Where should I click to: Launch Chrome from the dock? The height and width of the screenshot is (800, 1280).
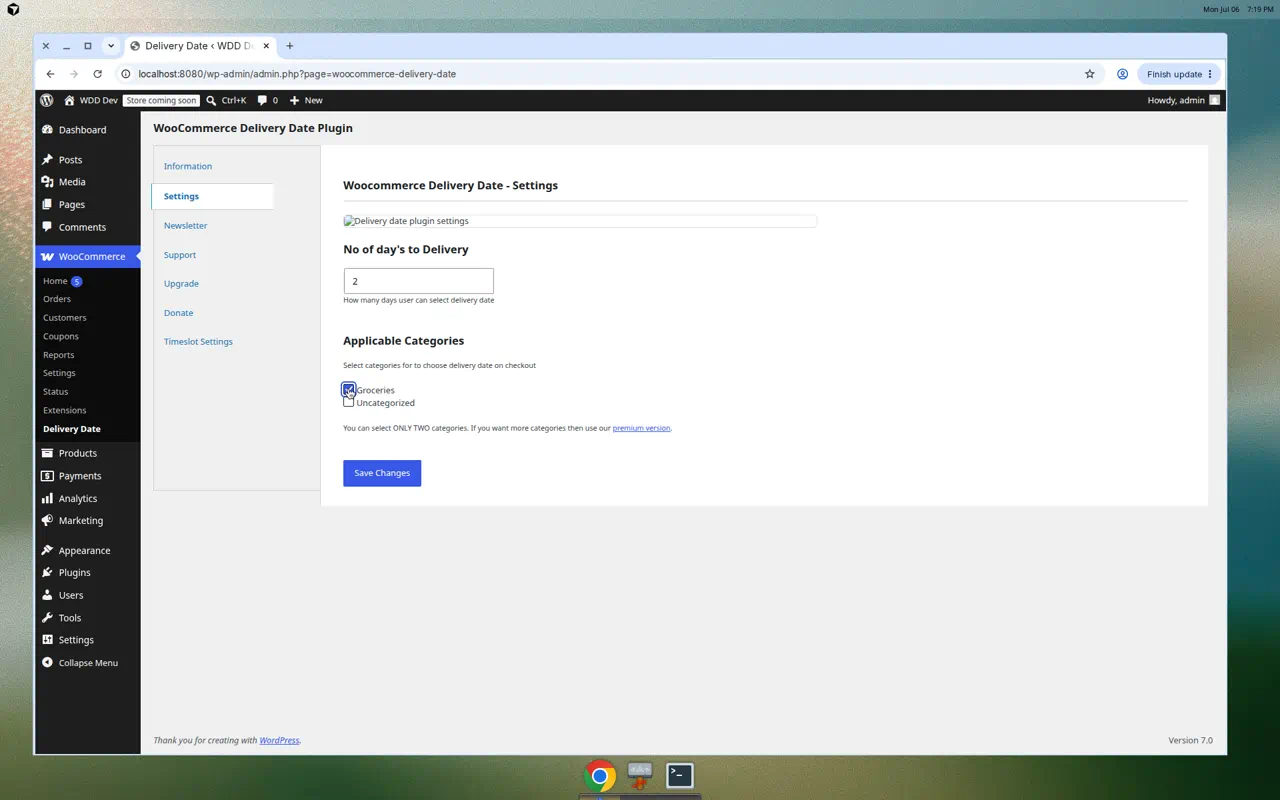coord(600,776)
